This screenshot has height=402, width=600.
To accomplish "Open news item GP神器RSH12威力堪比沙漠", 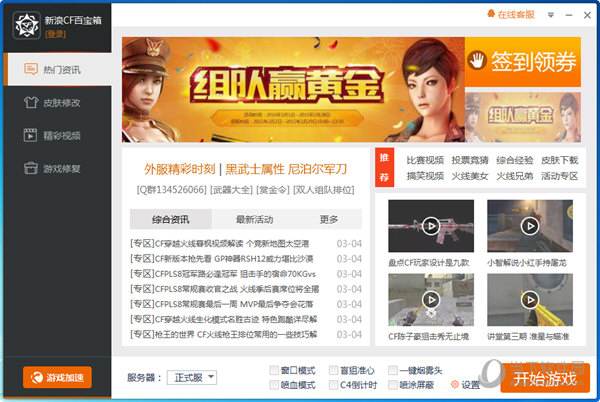I will click(222, 259).
